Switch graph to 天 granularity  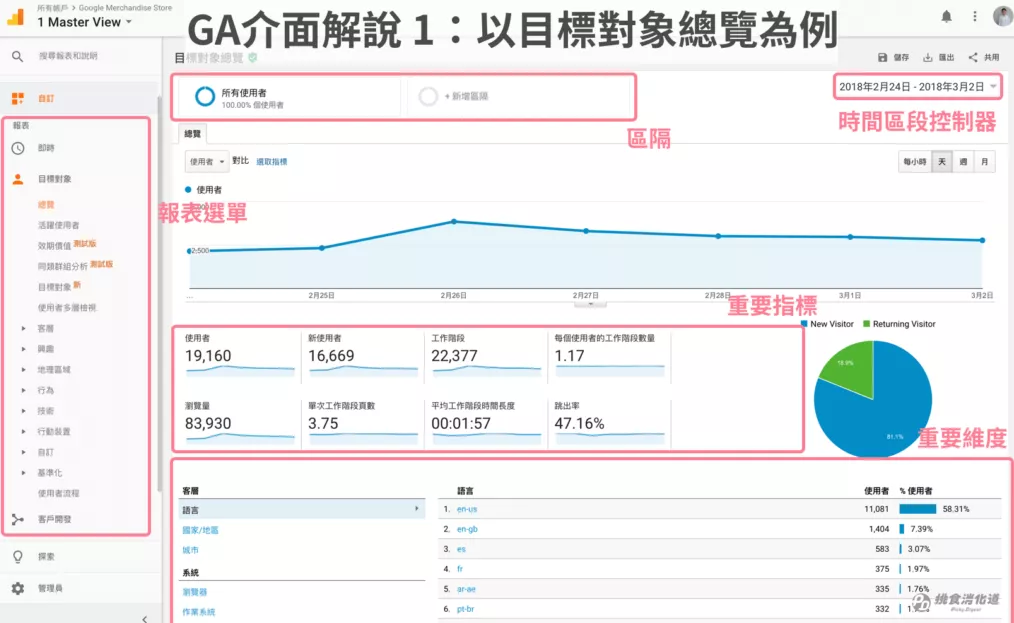click(942, 162)
